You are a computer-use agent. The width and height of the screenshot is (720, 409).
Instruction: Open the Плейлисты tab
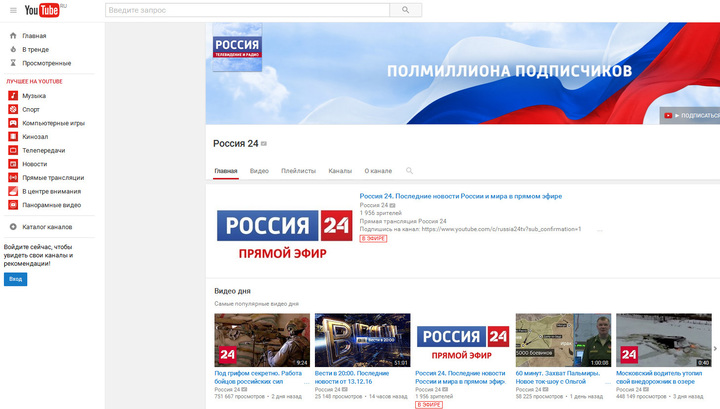pyautogui.click(x=298, y=171)
